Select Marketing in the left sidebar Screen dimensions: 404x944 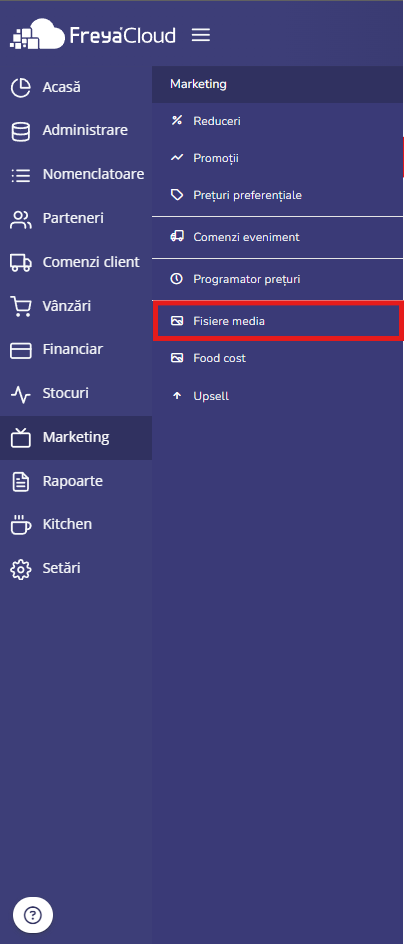pos(76,438)
